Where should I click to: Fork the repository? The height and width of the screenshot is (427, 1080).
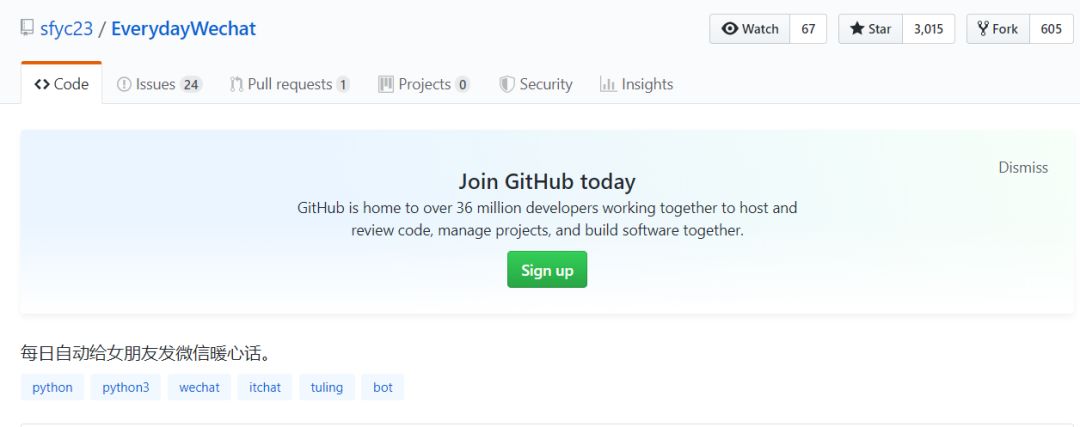tap(998, 29)
